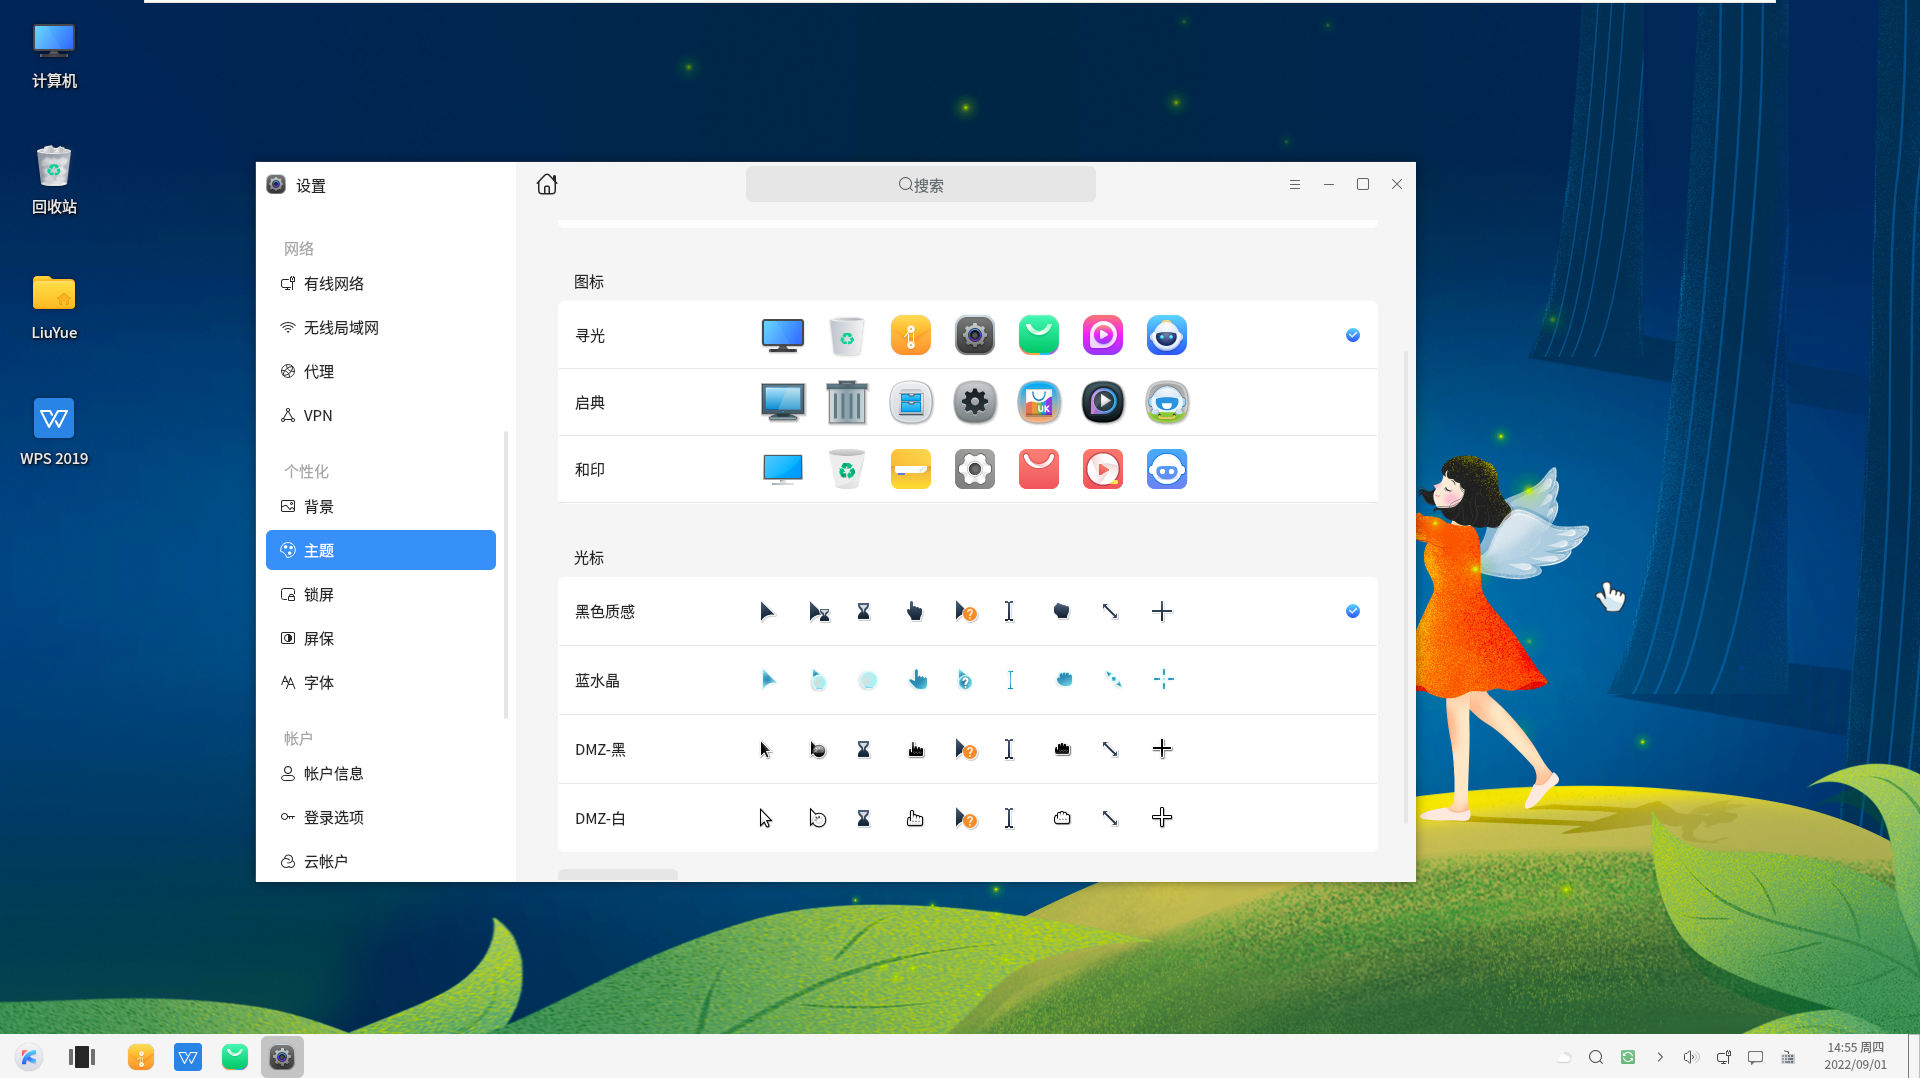Click the keyboard input method tray icon
This screenshot has width=1920, height=1078.
(x=1788, y=1057)
